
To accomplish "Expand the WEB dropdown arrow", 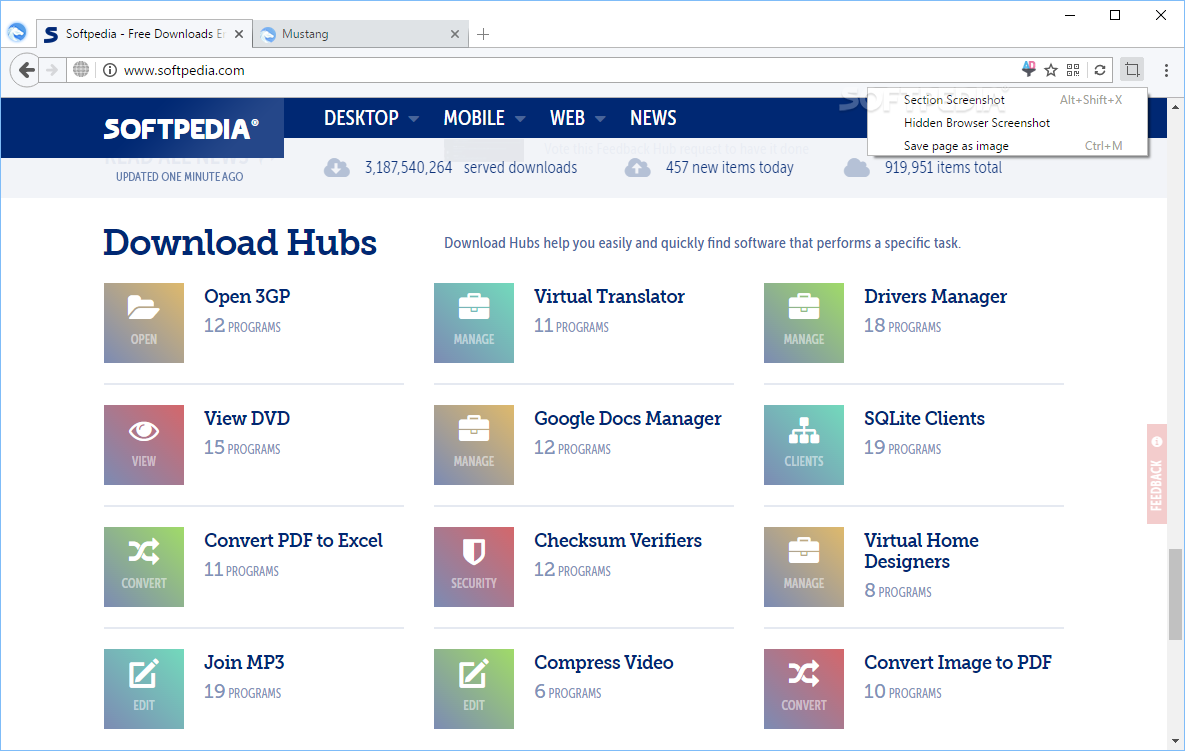I will 600,119.
